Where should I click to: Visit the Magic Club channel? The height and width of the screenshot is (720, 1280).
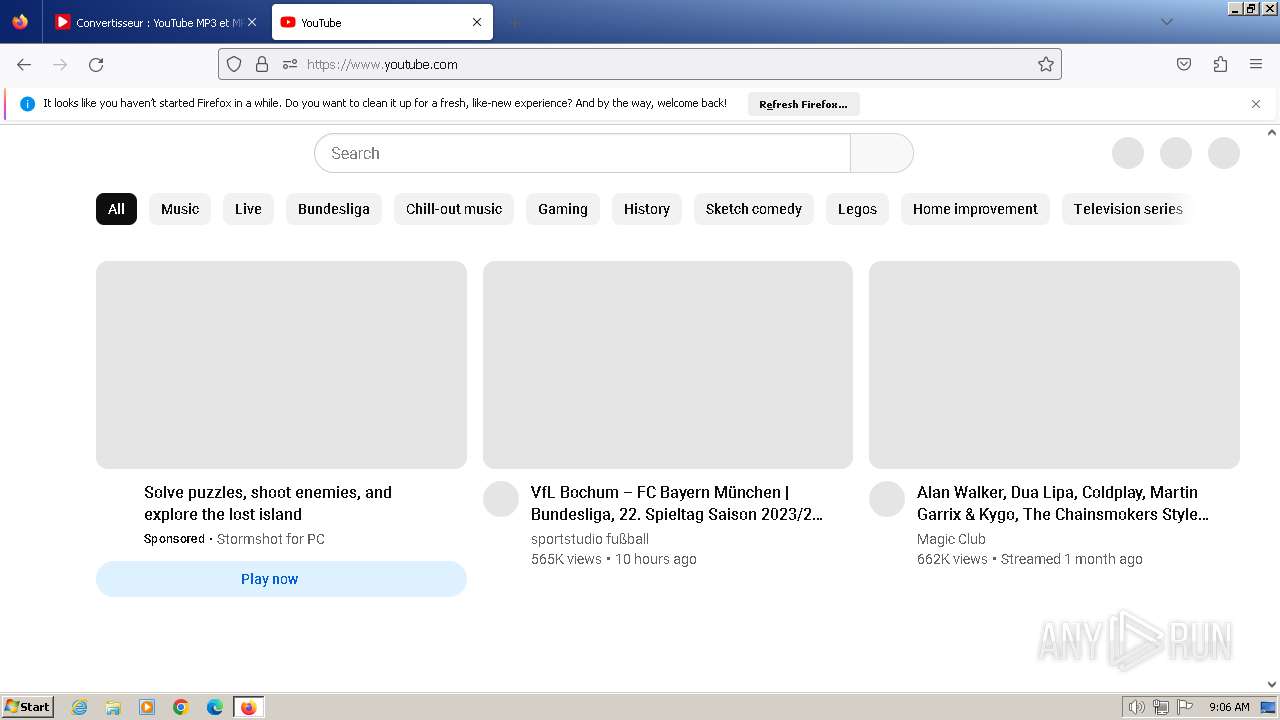[951, 539]
